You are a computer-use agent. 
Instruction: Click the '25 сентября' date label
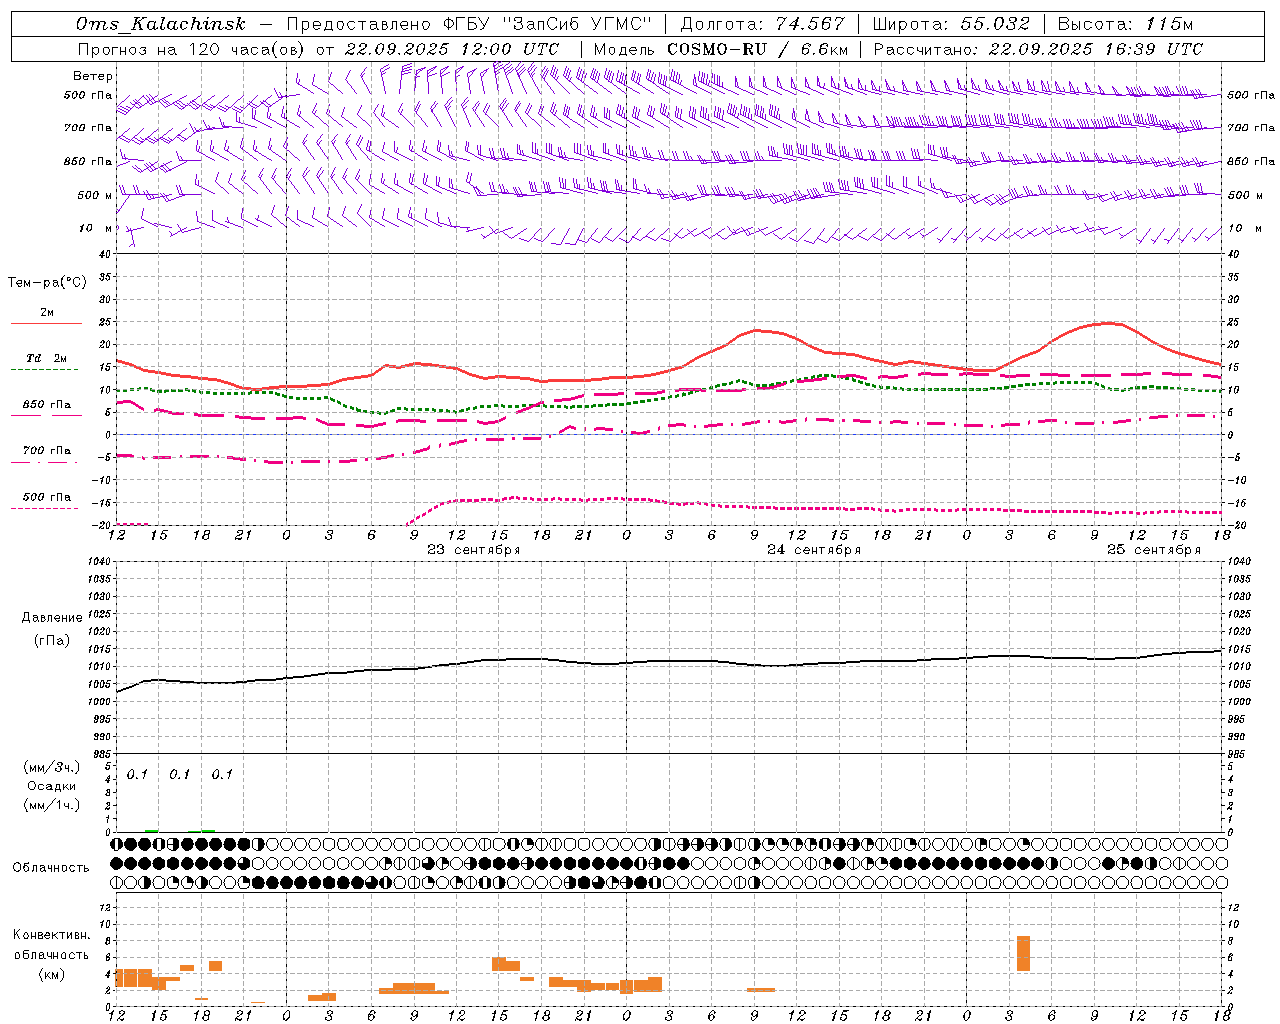coord(1154,550)
